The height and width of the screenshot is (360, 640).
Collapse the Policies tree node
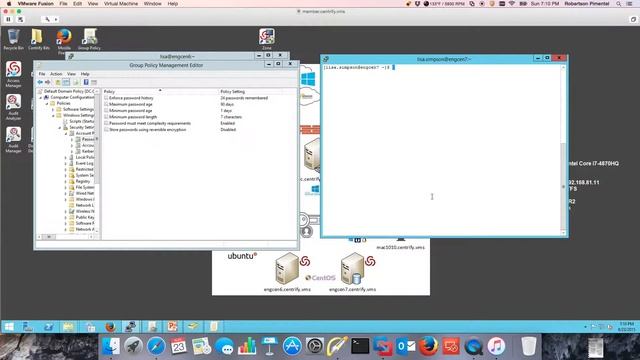47,104
